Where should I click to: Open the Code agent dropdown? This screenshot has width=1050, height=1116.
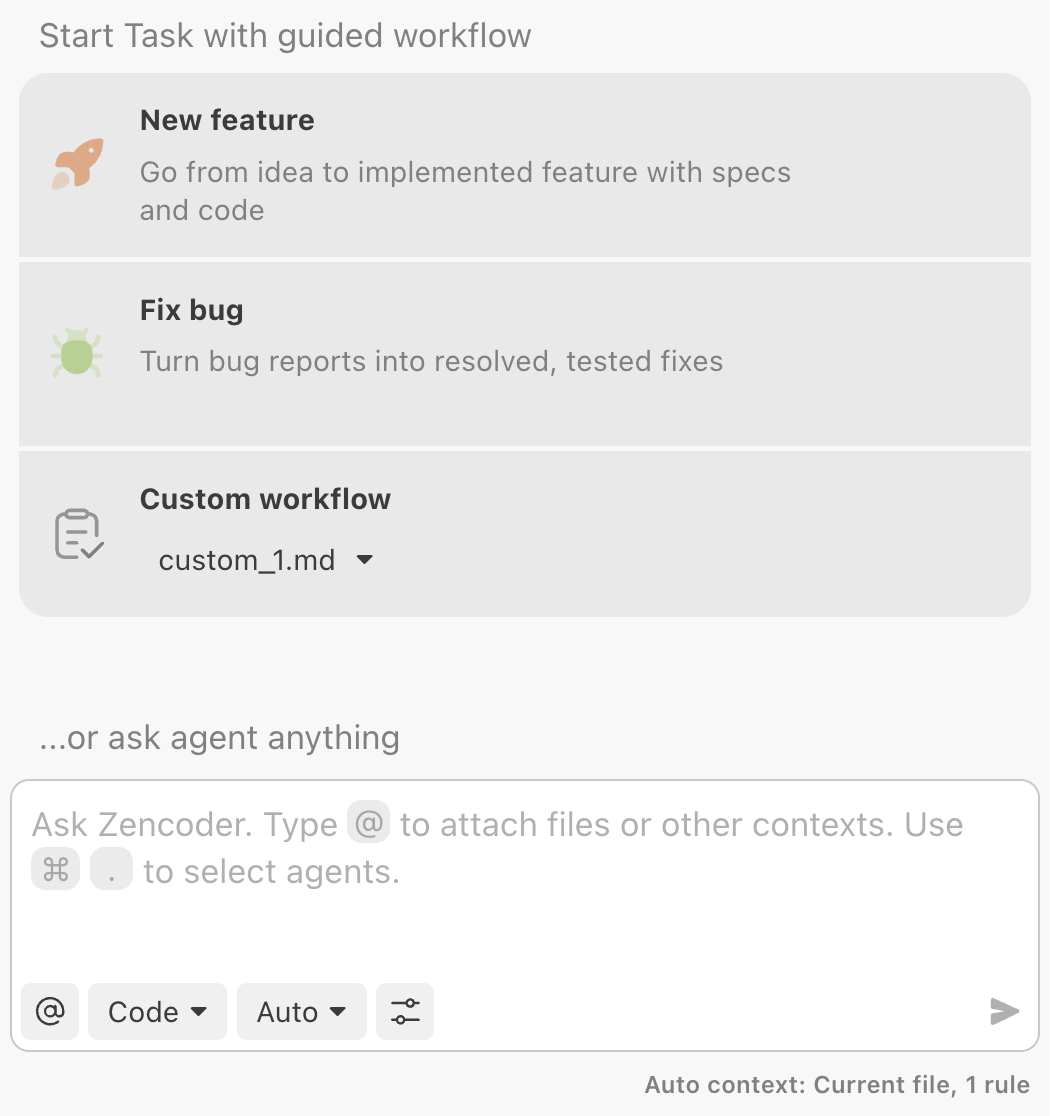click(x=156, y=1011)
